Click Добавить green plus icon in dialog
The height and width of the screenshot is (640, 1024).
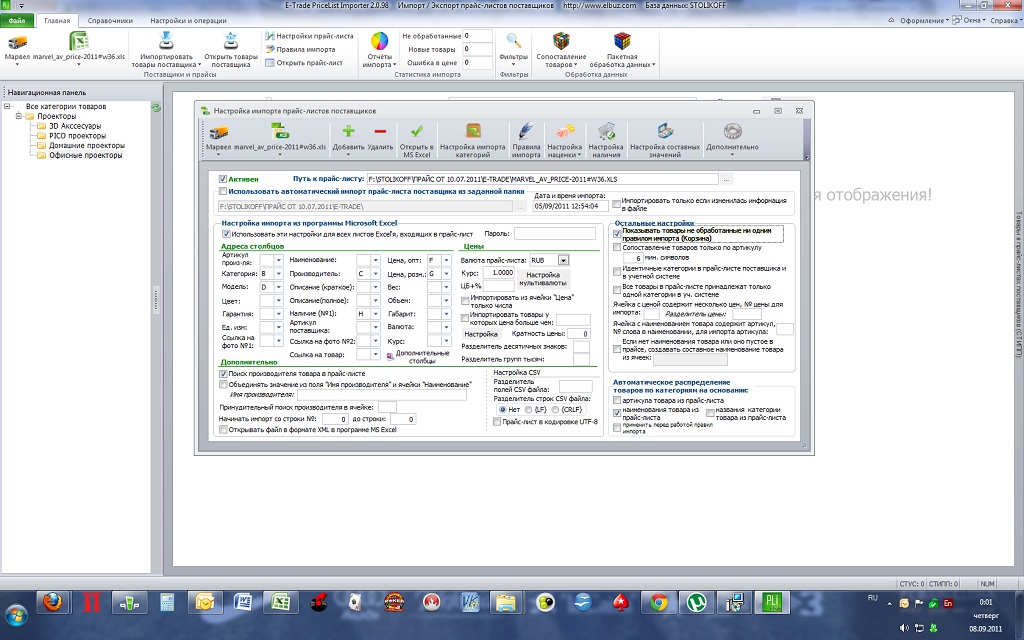[x=348, y=131]
